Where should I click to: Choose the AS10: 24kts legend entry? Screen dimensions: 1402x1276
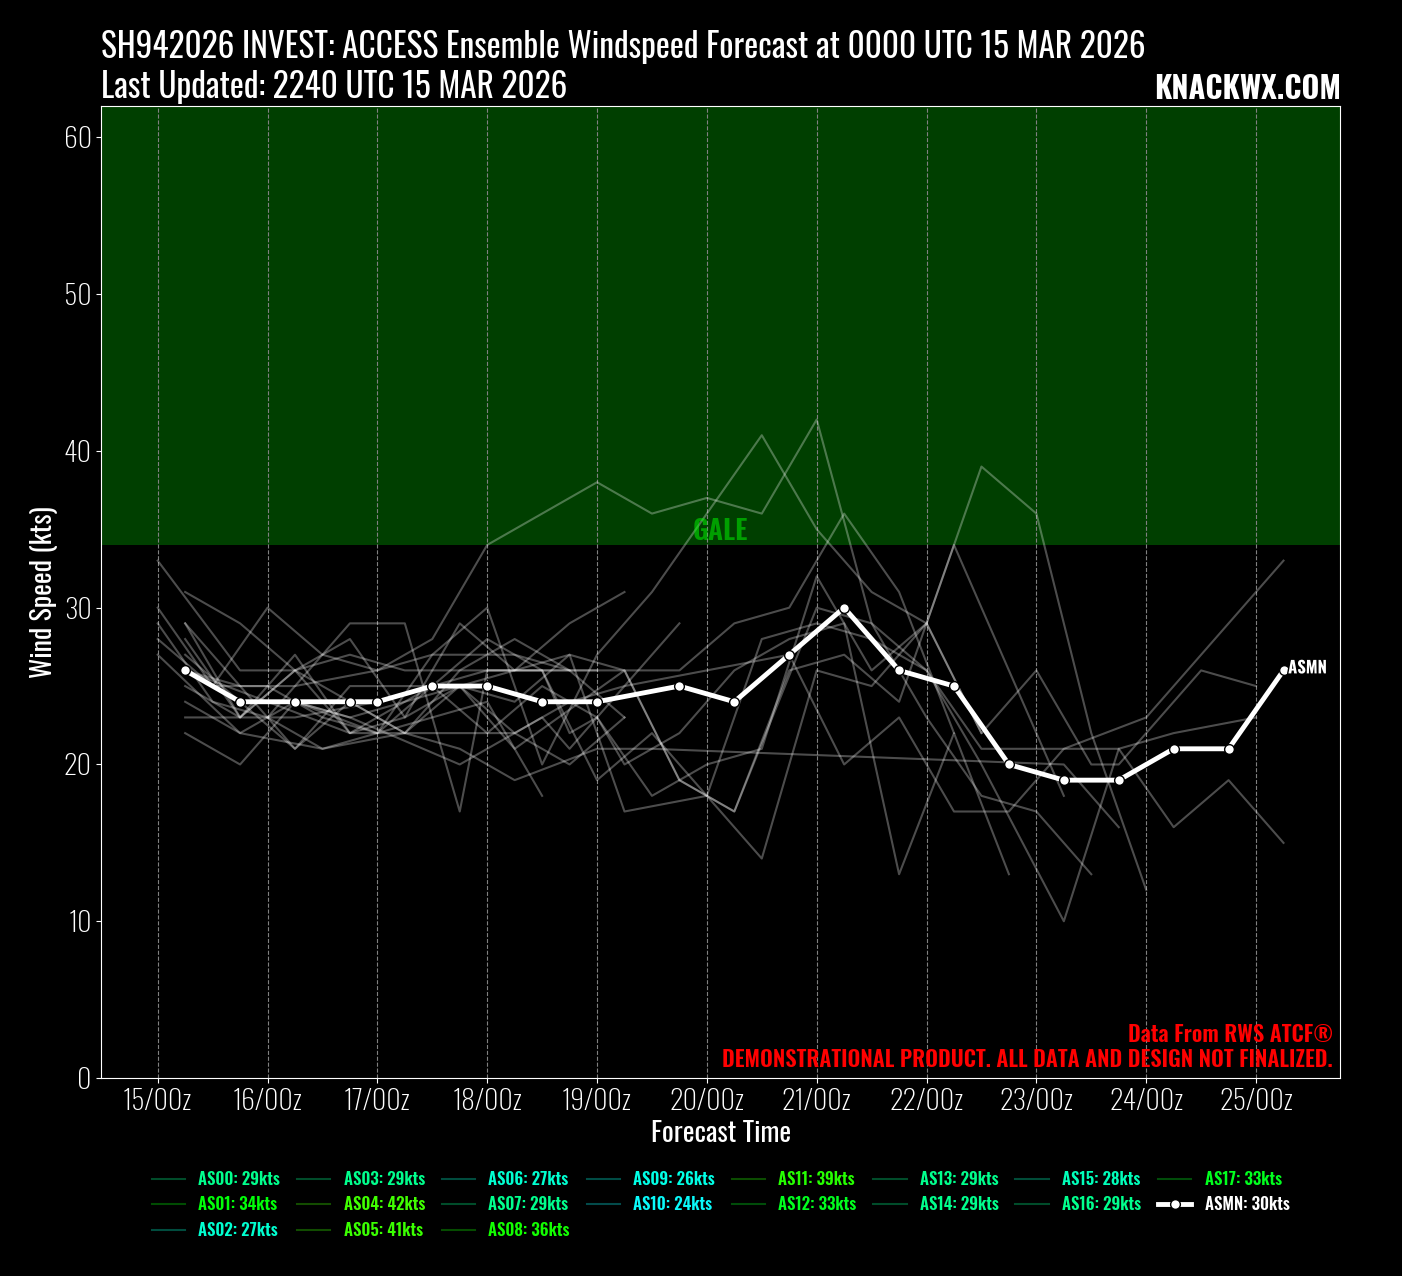pyautogui.click(x=672, y=1204)
